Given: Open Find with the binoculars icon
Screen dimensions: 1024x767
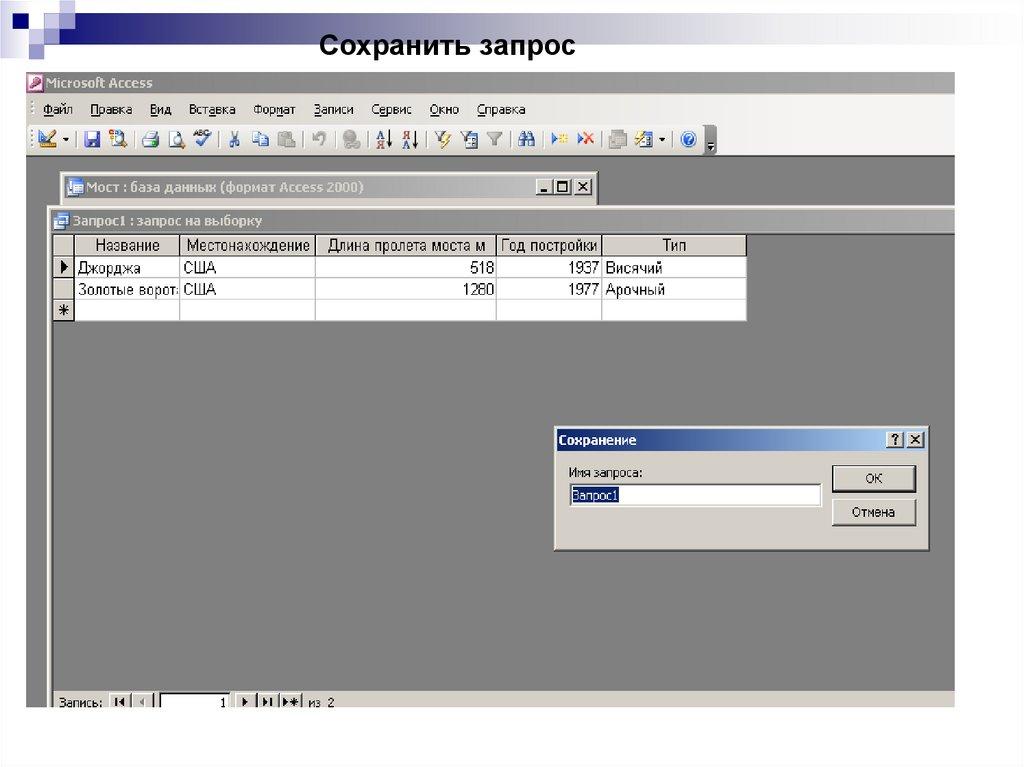Looking at the screenshot, I should tap(526, 140).
